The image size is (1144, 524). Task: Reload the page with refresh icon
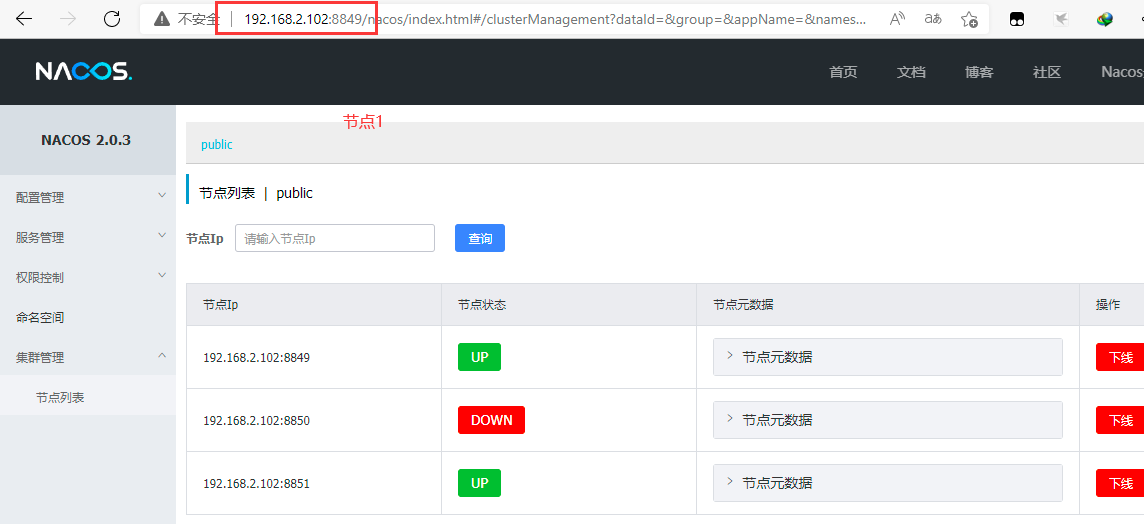point(112,19)
